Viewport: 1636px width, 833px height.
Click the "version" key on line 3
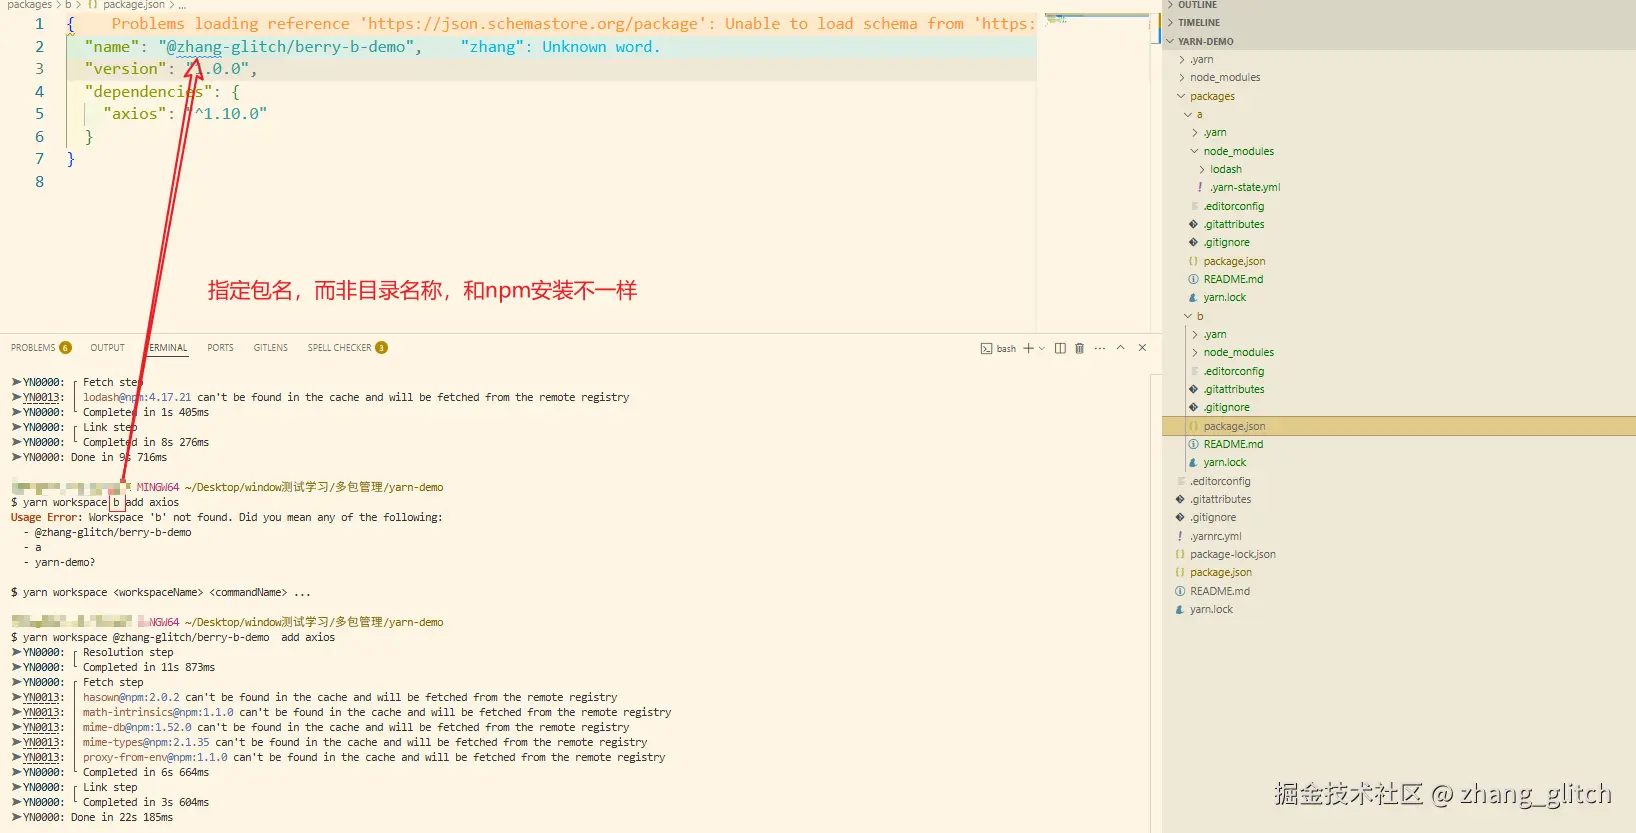pyautogui.click(x=126, y=69)
